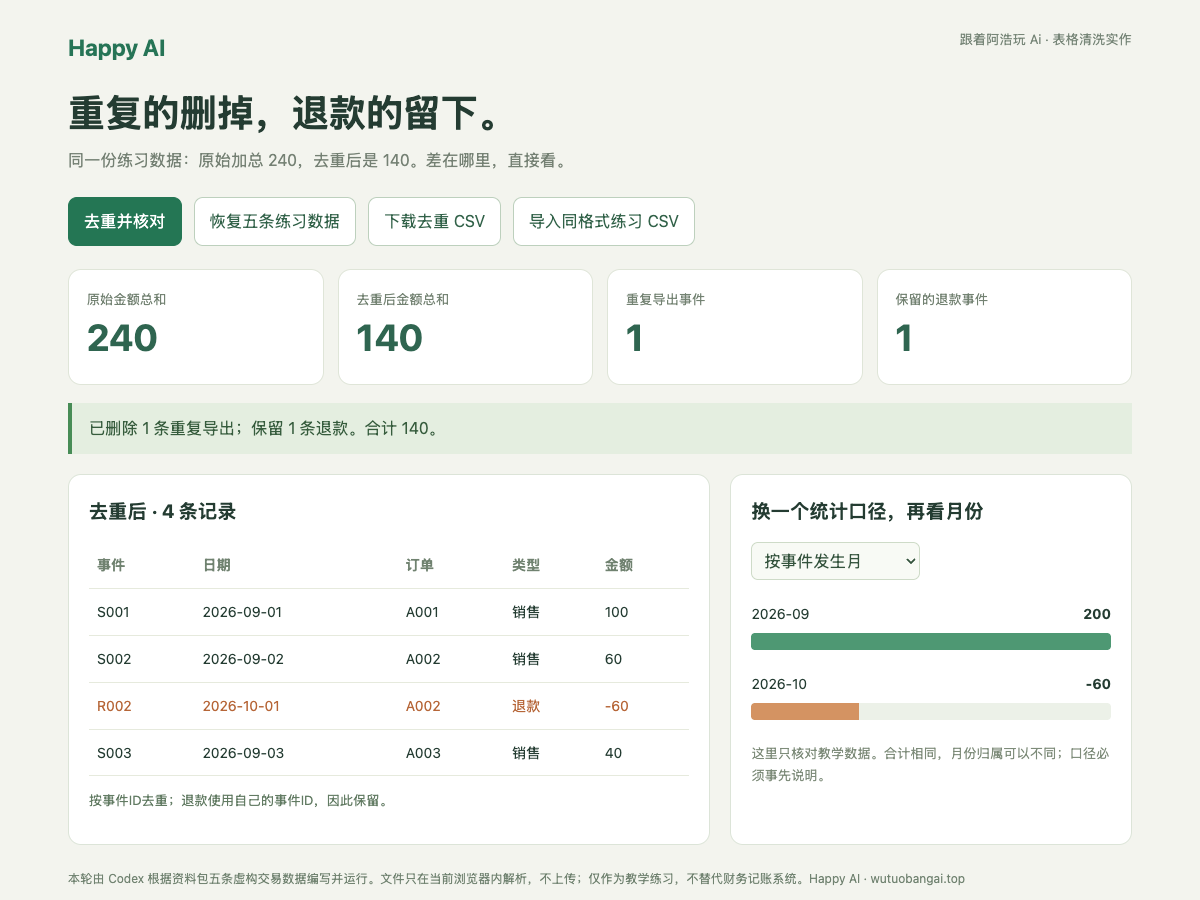
Task: Select event ID S002 in the table
Action: coord(114,659)
